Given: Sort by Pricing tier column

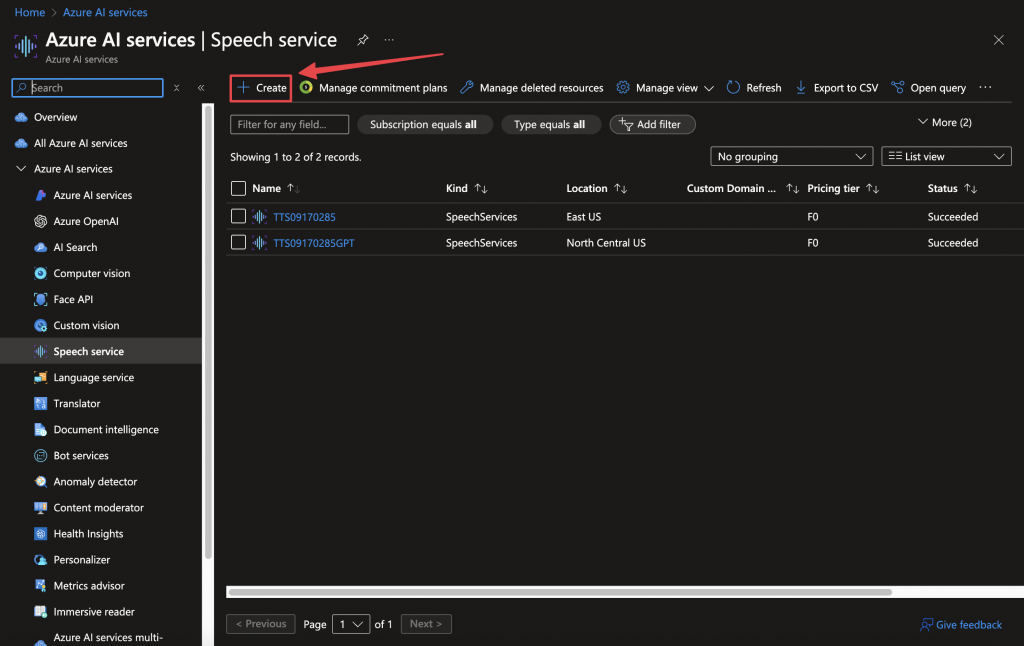Looking at the screenshot, I should point(843,188).
